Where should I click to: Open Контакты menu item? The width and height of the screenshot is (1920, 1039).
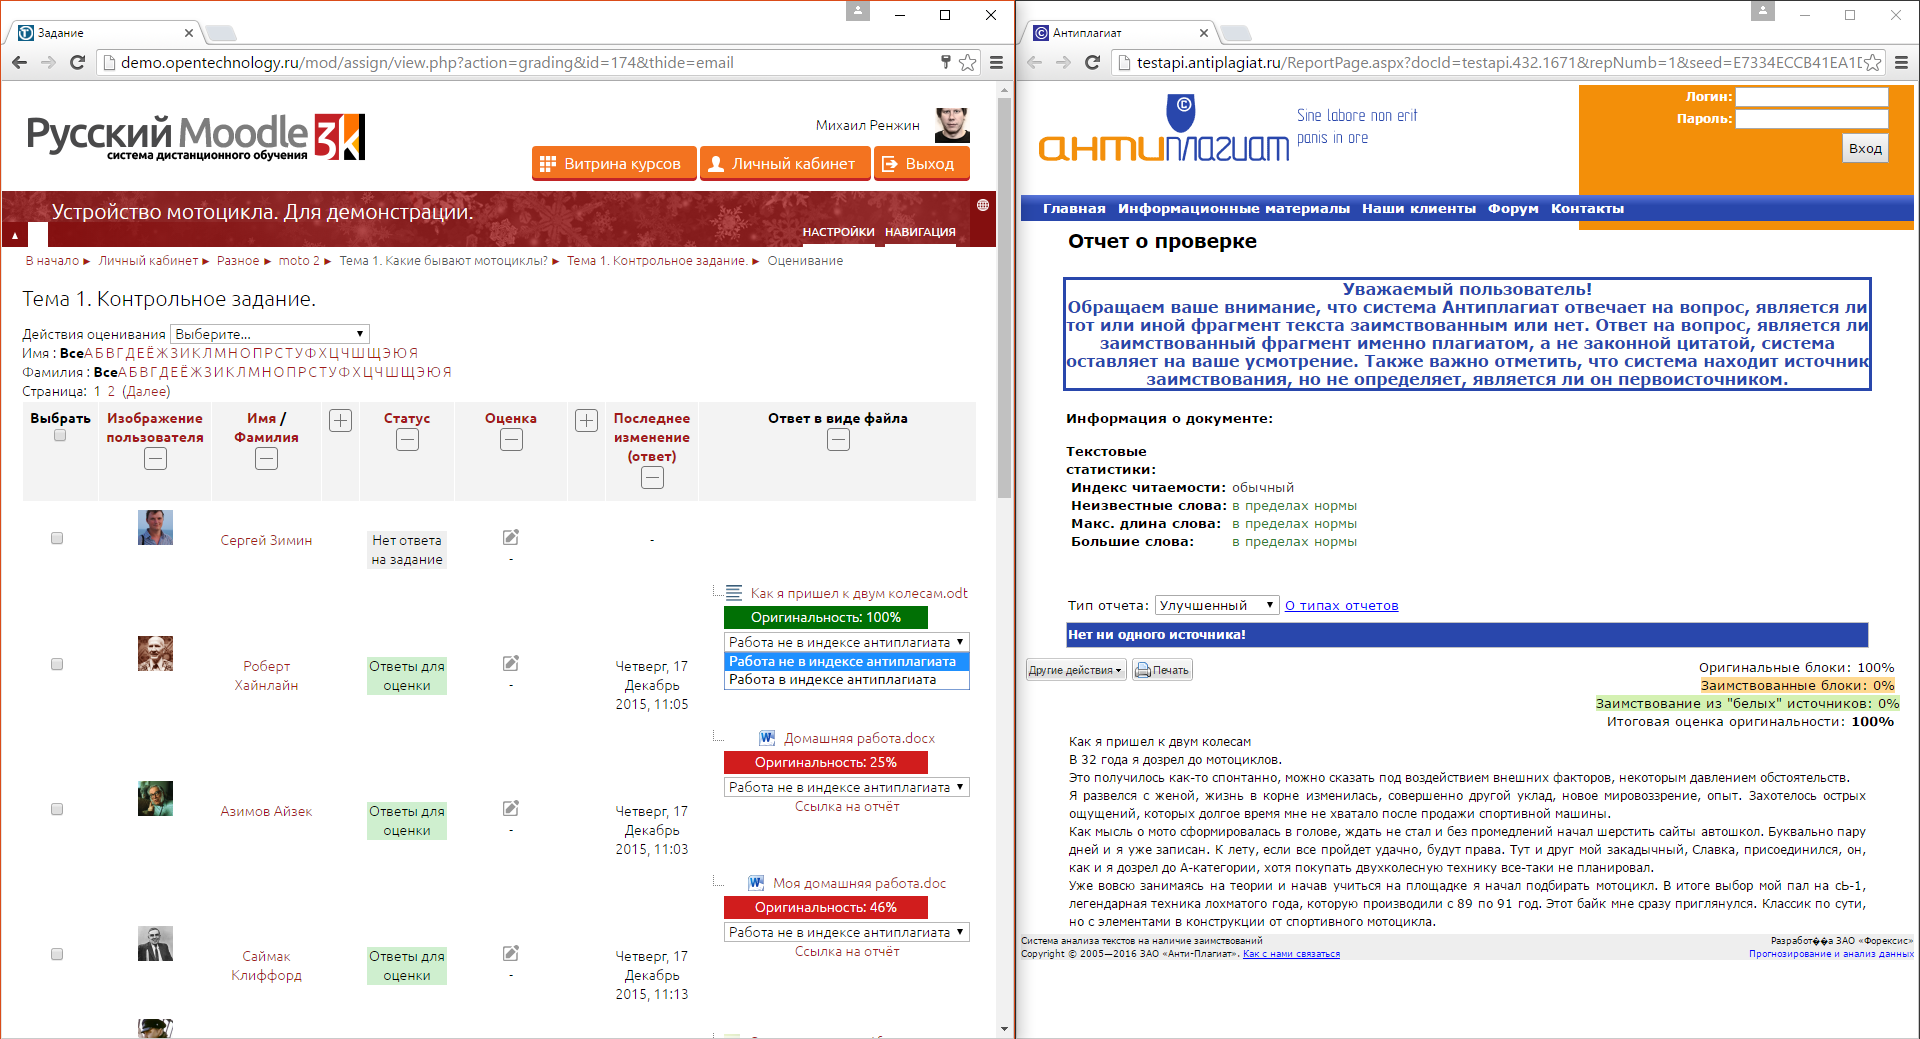1587,209
